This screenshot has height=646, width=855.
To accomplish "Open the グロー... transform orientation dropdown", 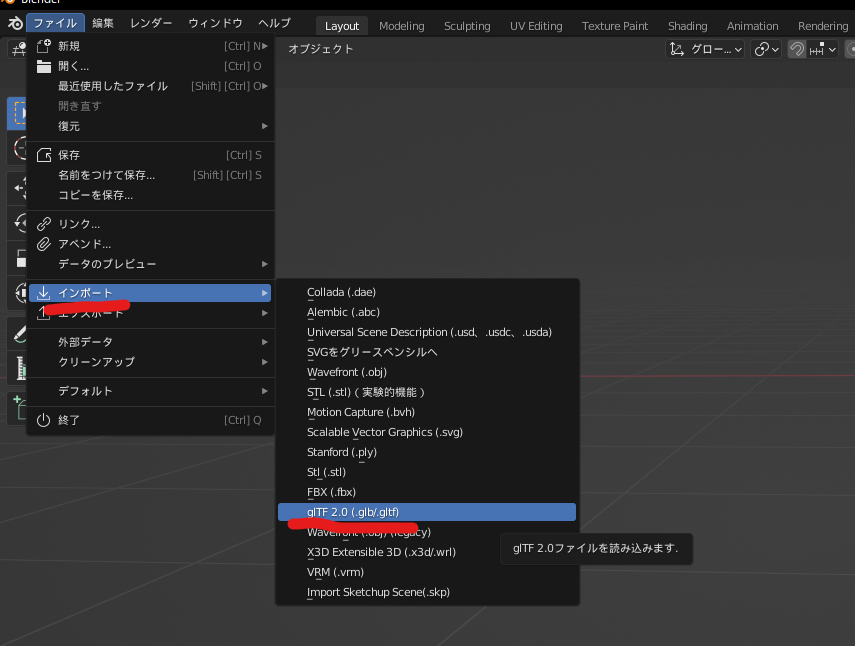I will (x=706, y=50).
